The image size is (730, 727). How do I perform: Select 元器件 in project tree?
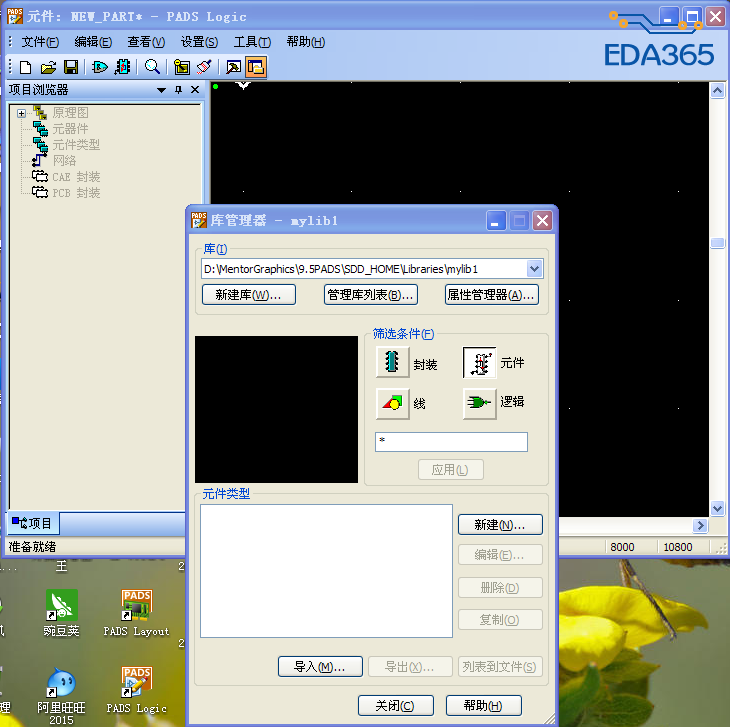coord(70,129)
